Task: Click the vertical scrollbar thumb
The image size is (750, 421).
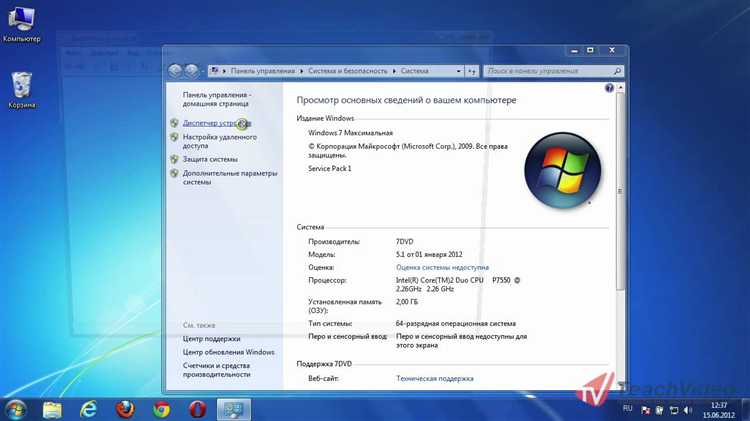Action: [x=620, y=191]
